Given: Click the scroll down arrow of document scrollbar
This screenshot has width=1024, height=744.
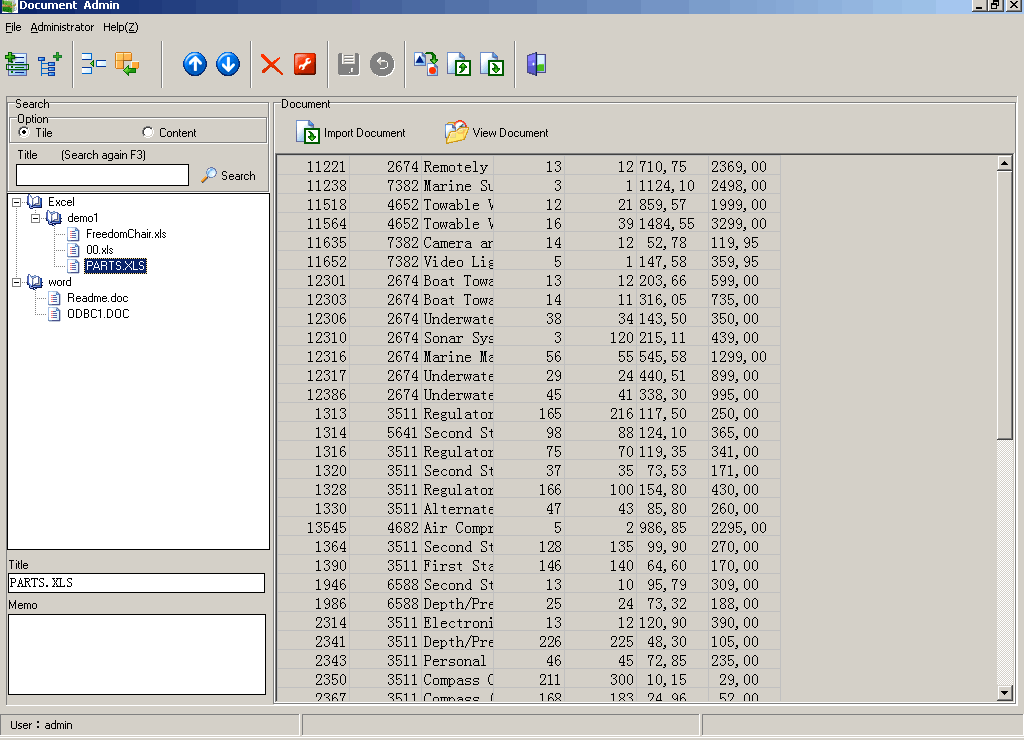Looking at the screenshot, I should pyautogui.click(x=1005, y=693).
